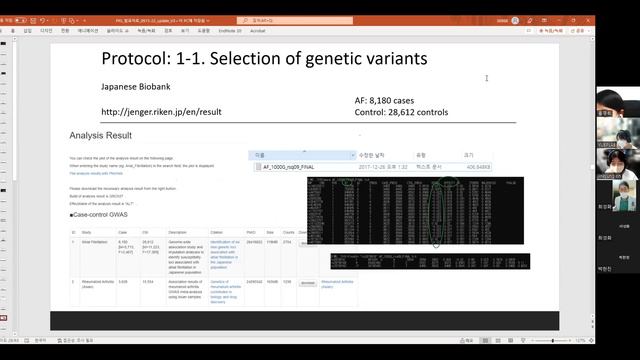This screenshot has width=640, height=360.
Task: Click the 'Case-control GWAS' heading
Action: tap(99, 215)
